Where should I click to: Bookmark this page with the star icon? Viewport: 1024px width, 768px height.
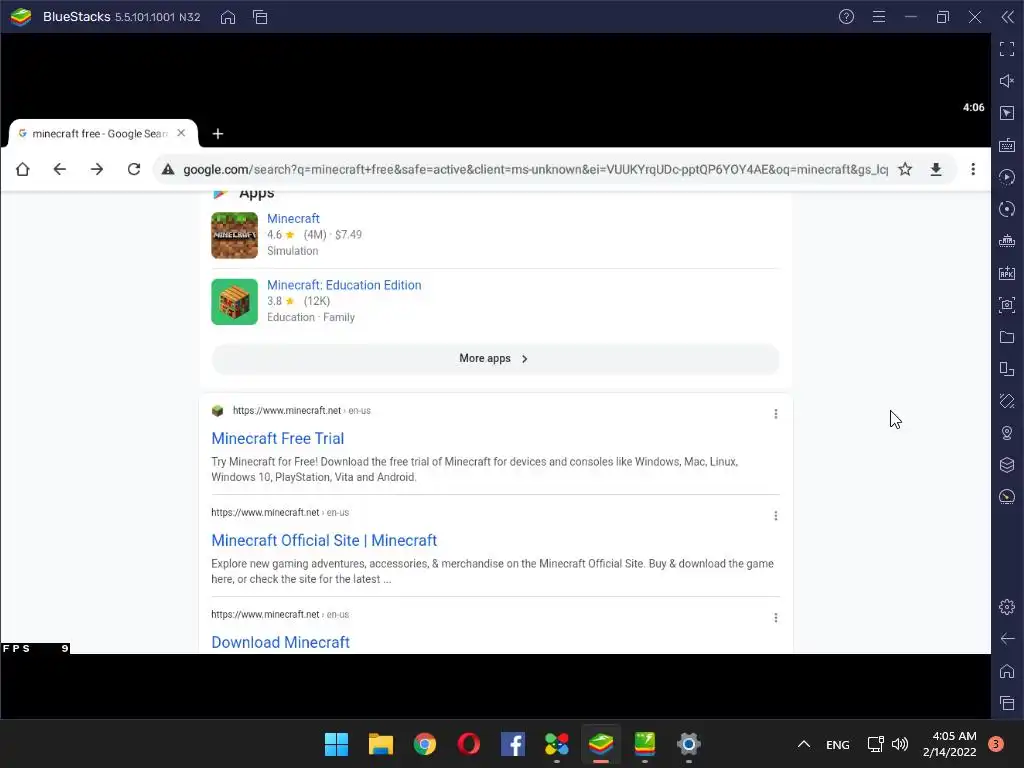(905, 169)
